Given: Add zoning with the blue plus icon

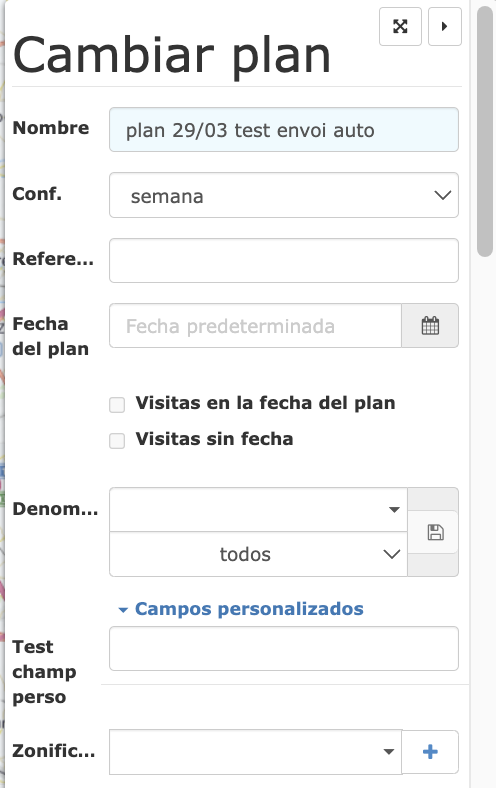Looking at the screenshot, I should pyautogui.click(x=430, y=752).
